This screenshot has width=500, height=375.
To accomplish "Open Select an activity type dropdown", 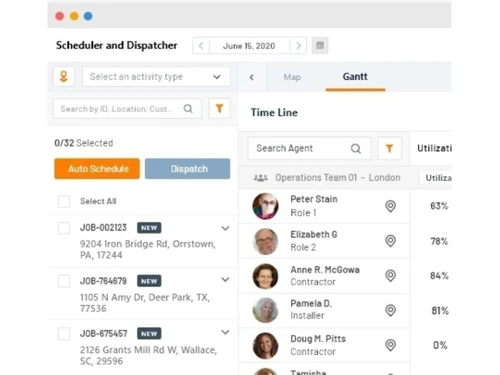I will coord(156,77).
